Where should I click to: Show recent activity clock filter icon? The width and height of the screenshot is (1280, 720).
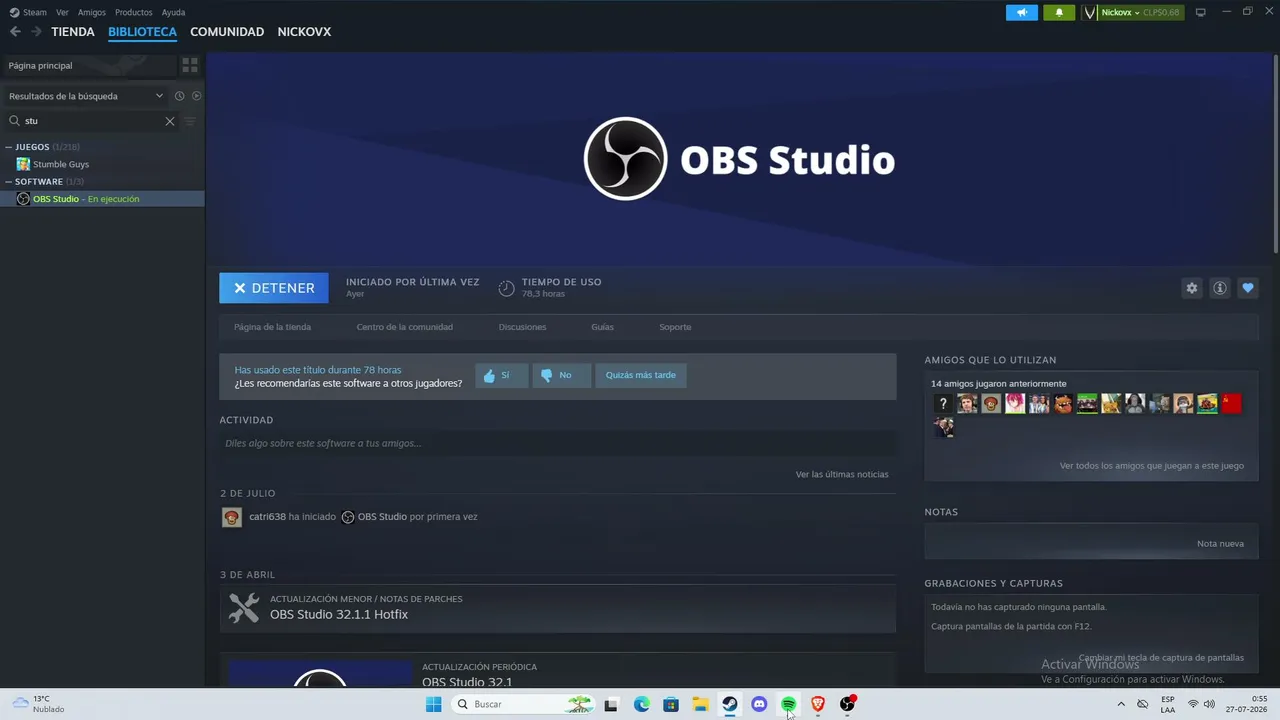click(180, 96)
